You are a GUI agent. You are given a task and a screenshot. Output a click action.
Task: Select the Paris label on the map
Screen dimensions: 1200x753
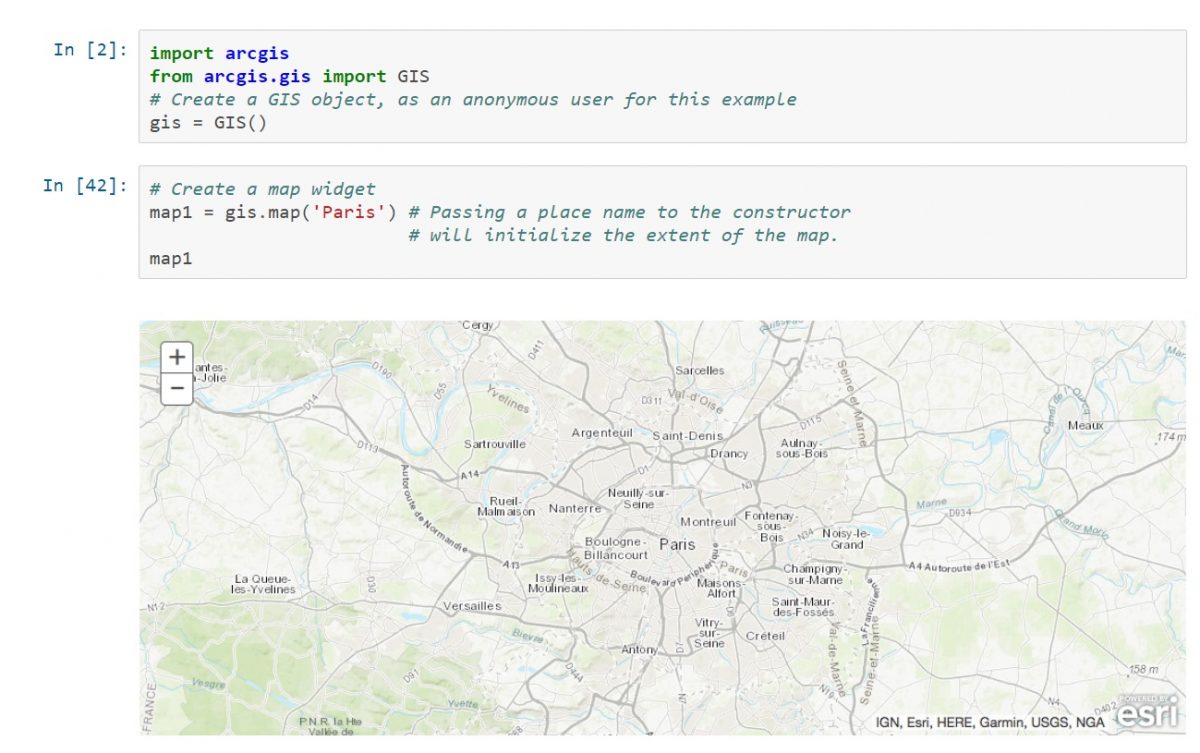[x=679, y=545]
